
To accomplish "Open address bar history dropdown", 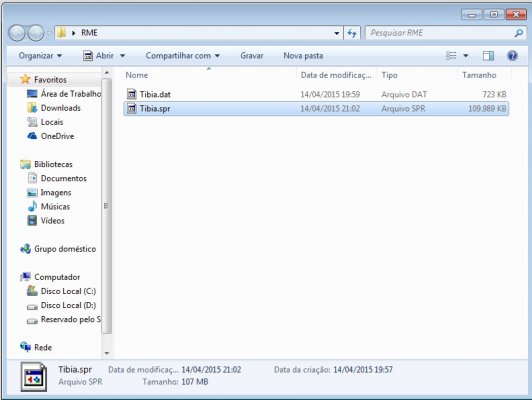I will pos(337,33).
